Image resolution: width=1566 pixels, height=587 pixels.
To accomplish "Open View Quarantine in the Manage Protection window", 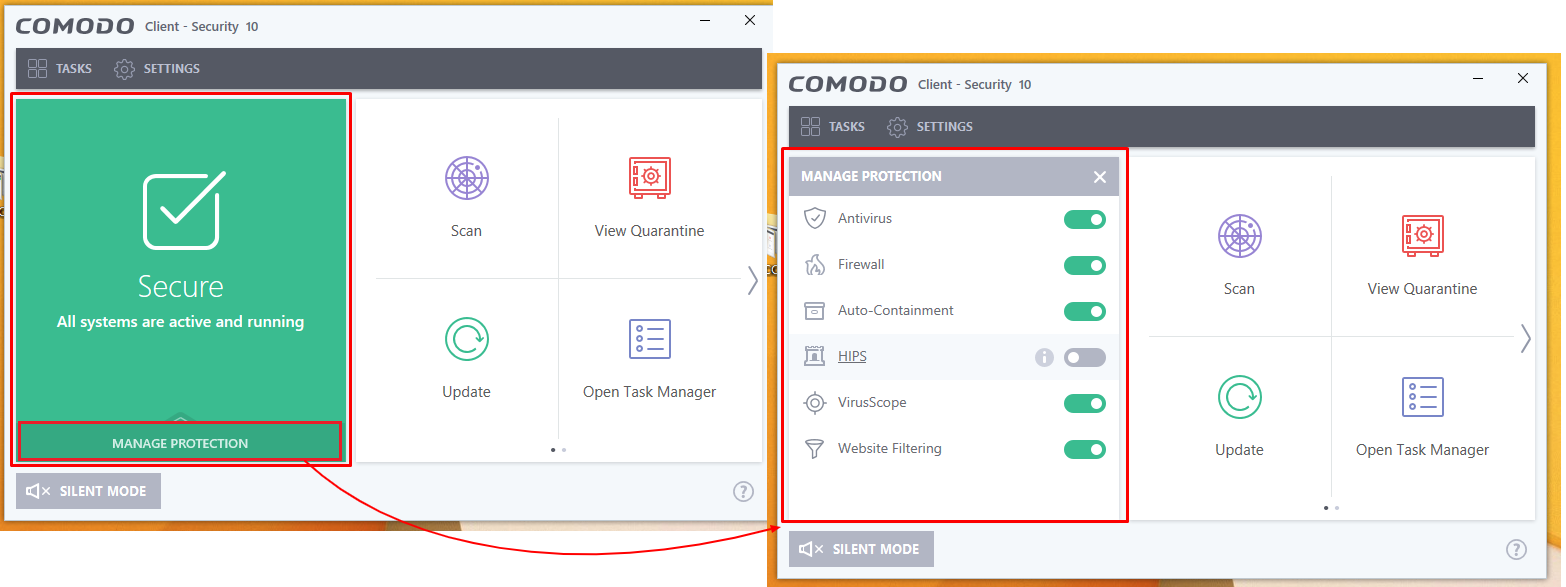I will point(1423,254).
